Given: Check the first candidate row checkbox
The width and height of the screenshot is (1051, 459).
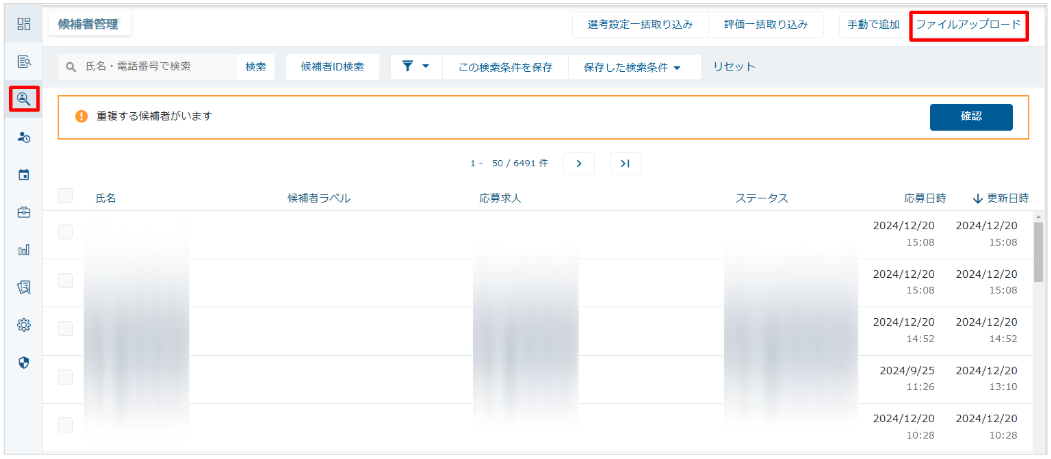Looking at the screenshot, I should pyautogui.click(x=66, y=233).
